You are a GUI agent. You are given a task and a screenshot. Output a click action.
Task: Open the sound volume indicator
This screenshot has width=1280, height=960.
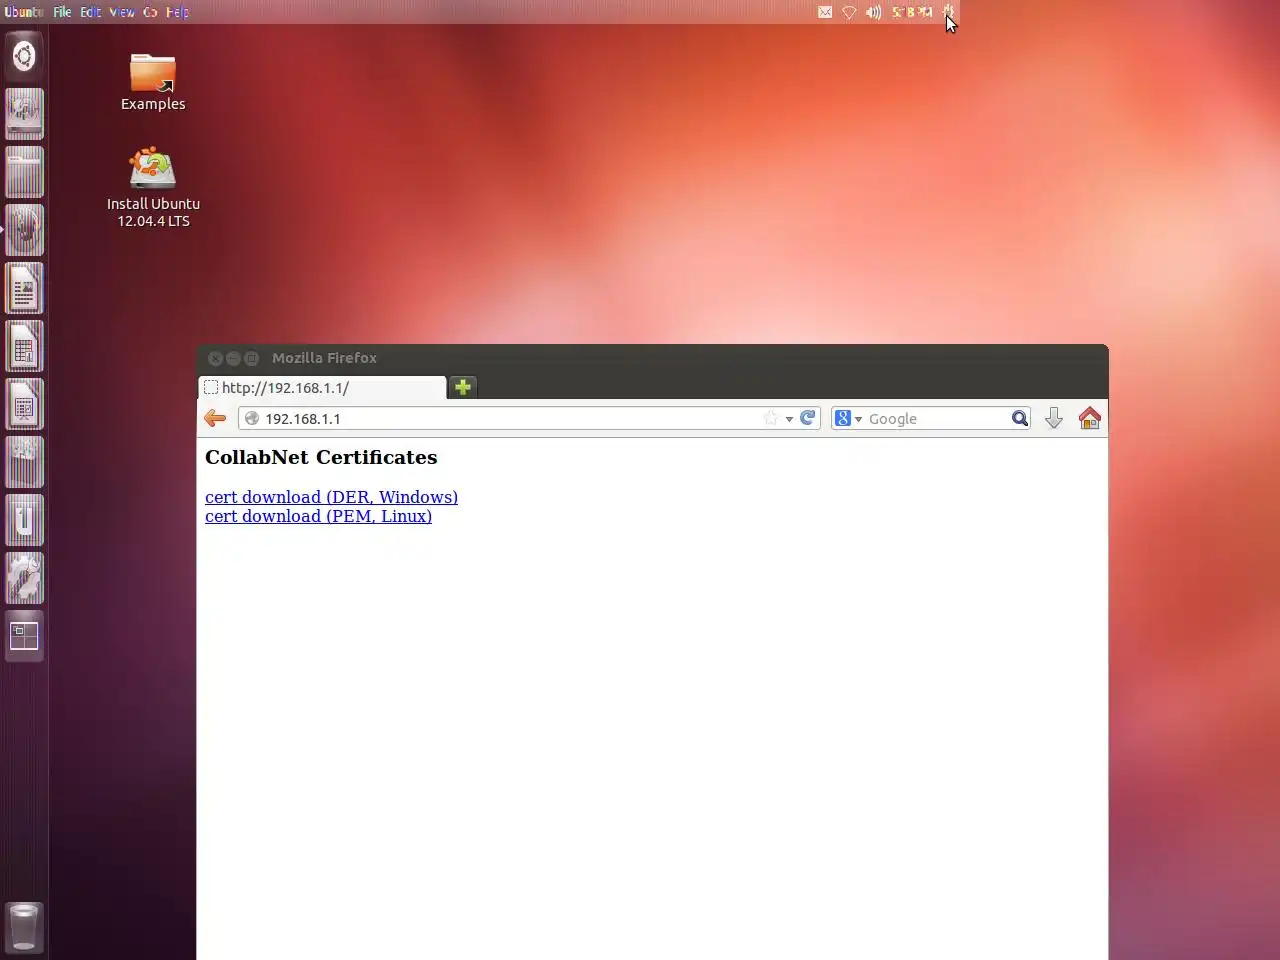873,12
